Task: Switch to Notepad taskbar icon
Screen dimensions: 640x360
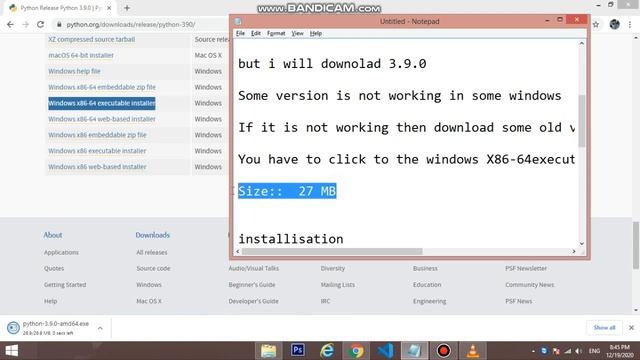Action: (x=414, y=351)
